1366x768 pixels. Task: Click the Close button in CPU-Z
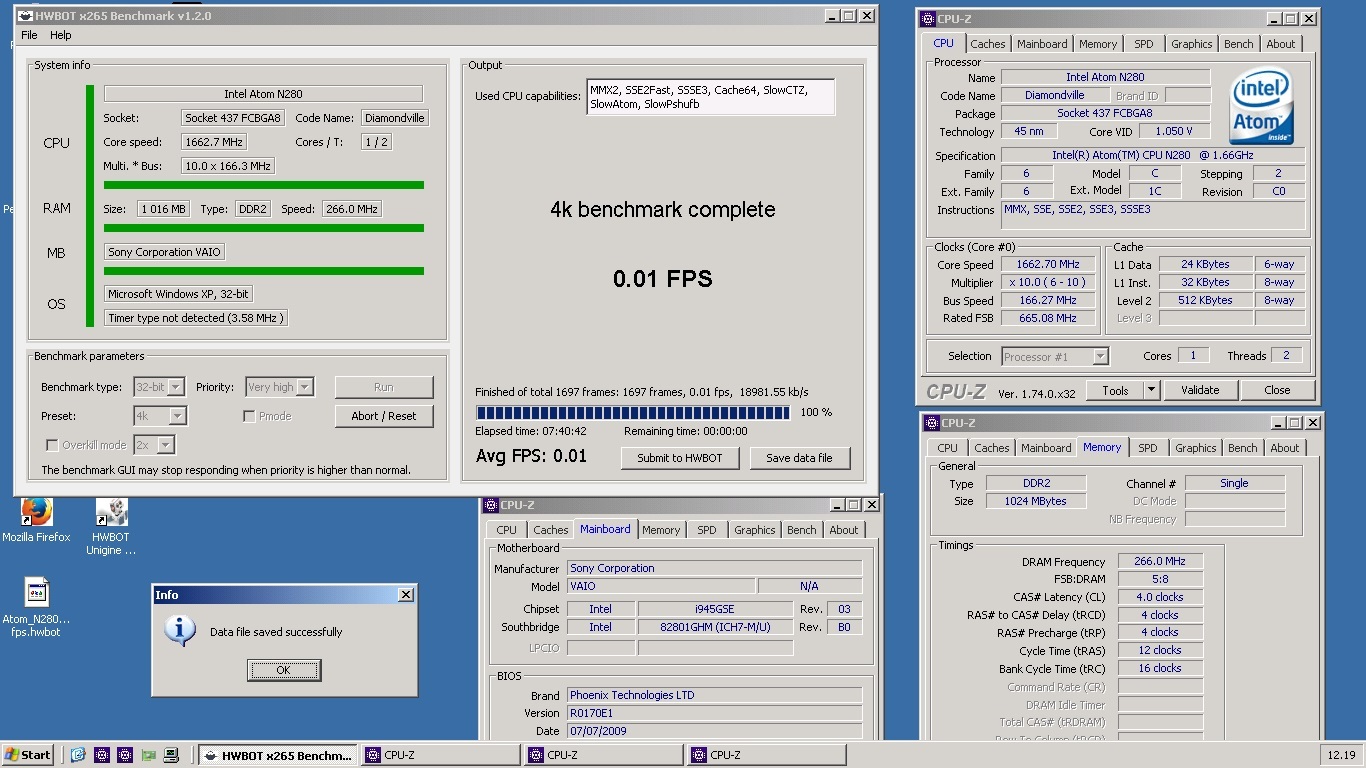coord(1277,390)
